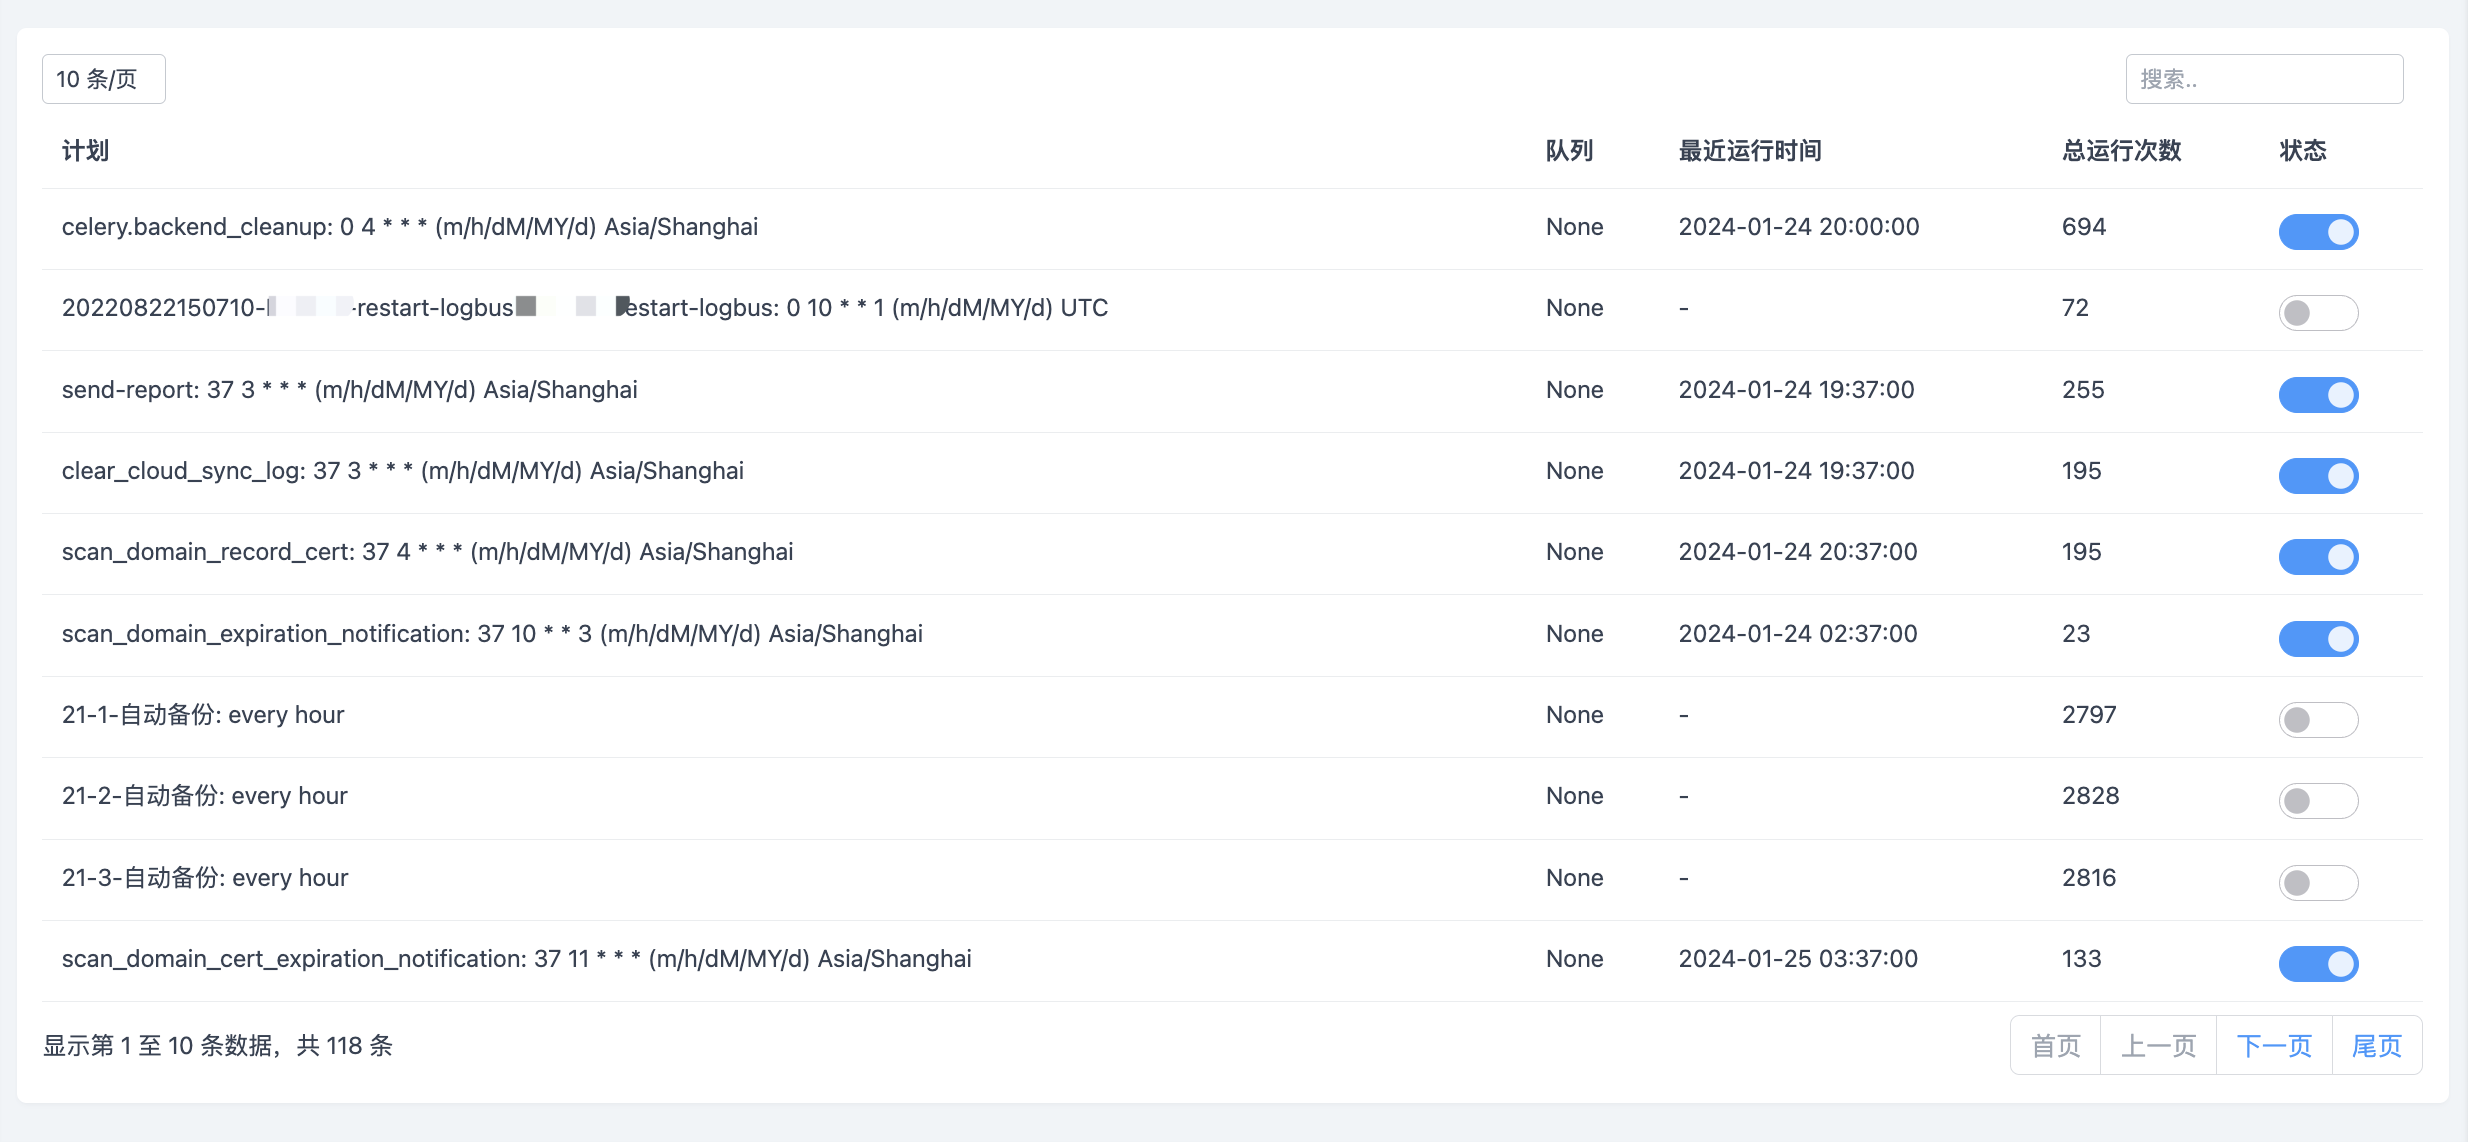The height and width of the screenshot is (1142, 2468).
Task: Sort by the 计划 column header
Action: [85, 151]
